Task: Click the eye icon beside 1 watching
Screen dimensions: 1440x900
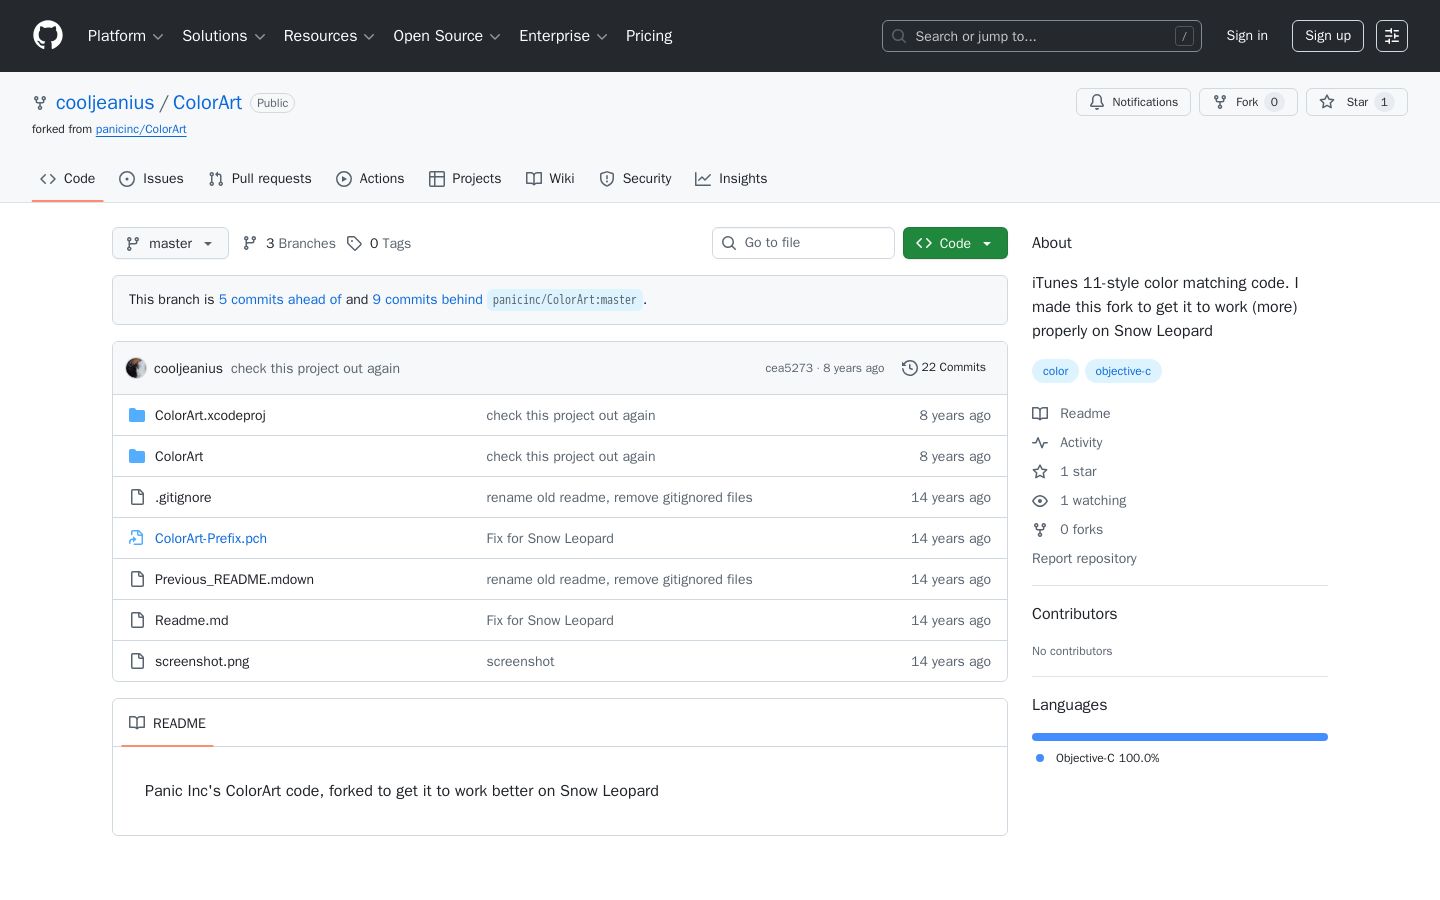Action: (1040, 501)
